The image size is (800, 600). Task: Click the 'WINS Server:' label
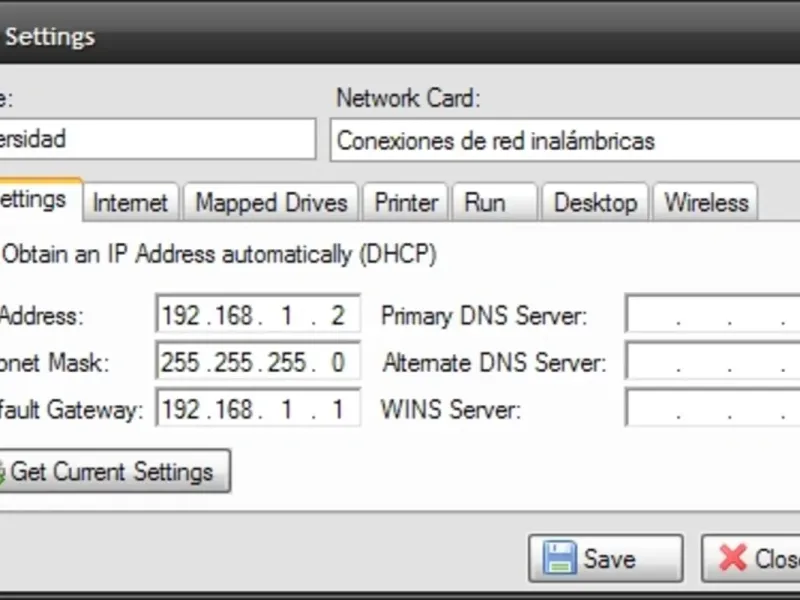tap(451, 409)
